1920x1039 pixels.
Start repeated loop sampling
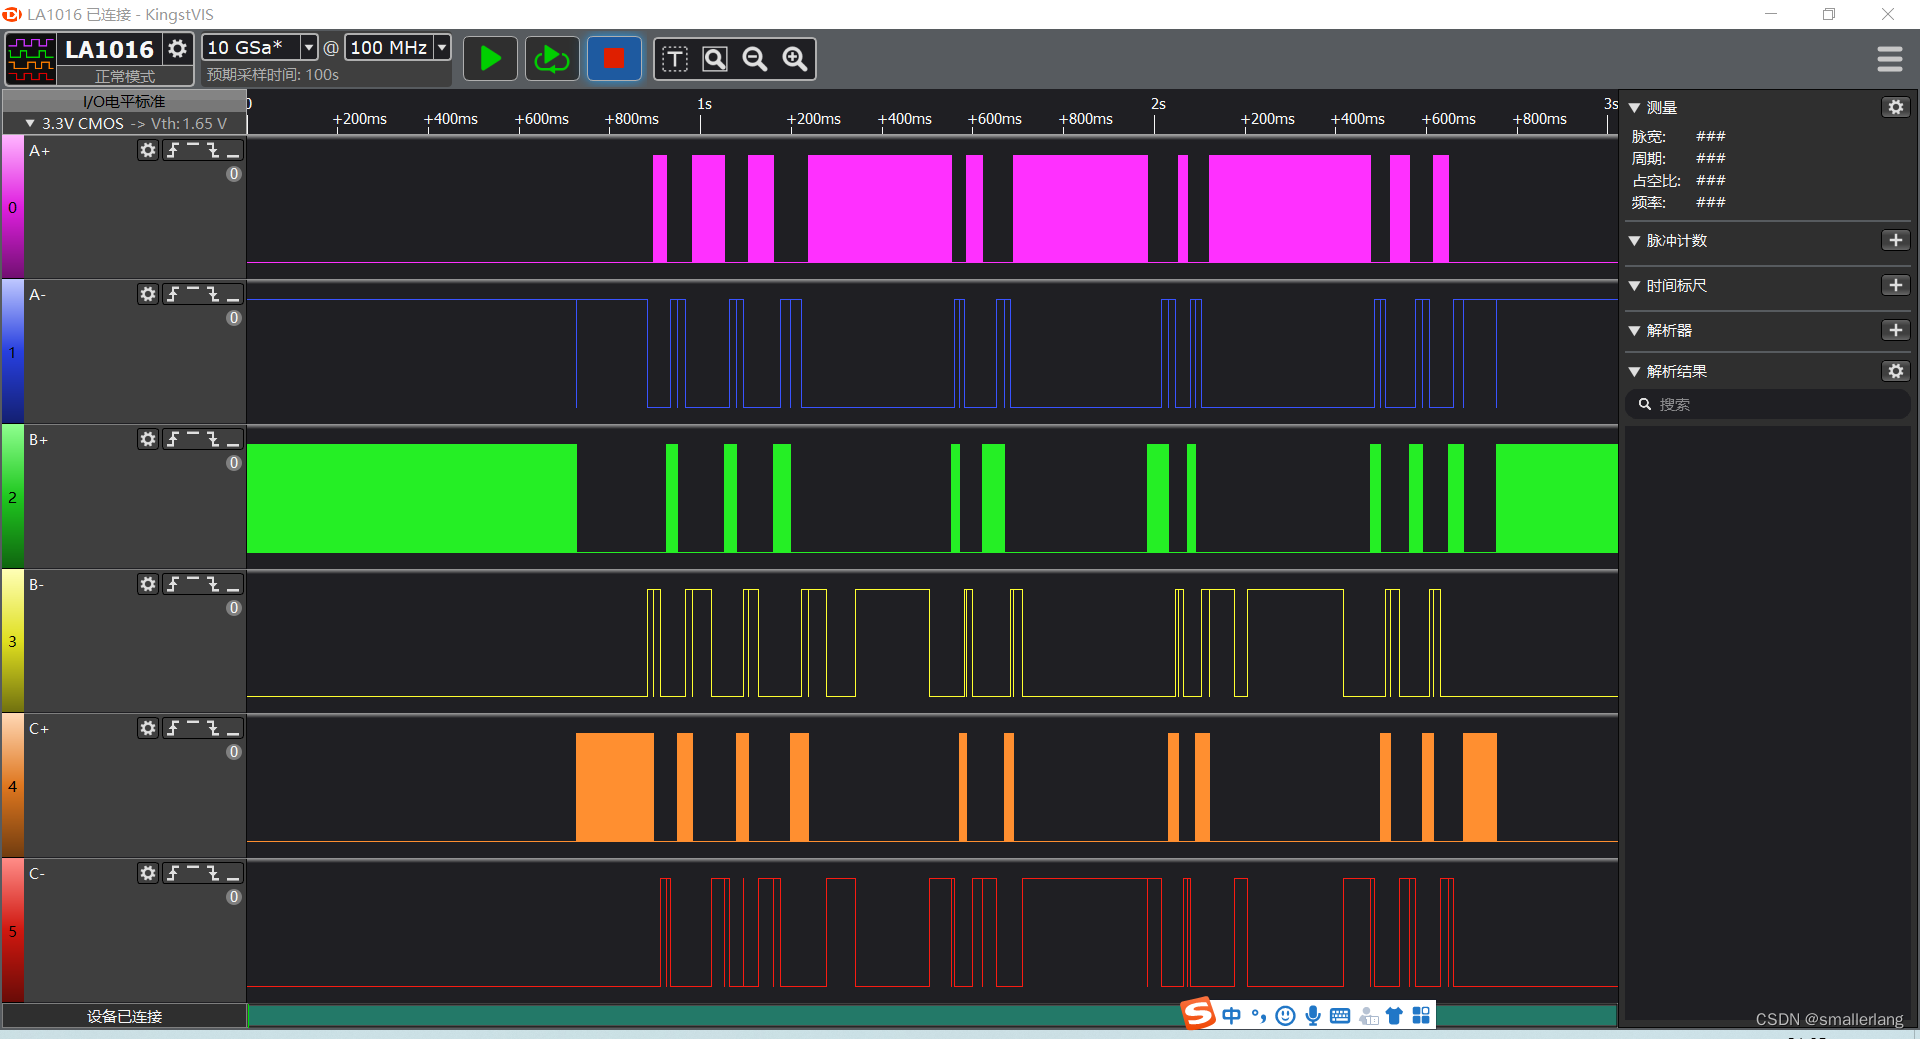tap(552, 59)
